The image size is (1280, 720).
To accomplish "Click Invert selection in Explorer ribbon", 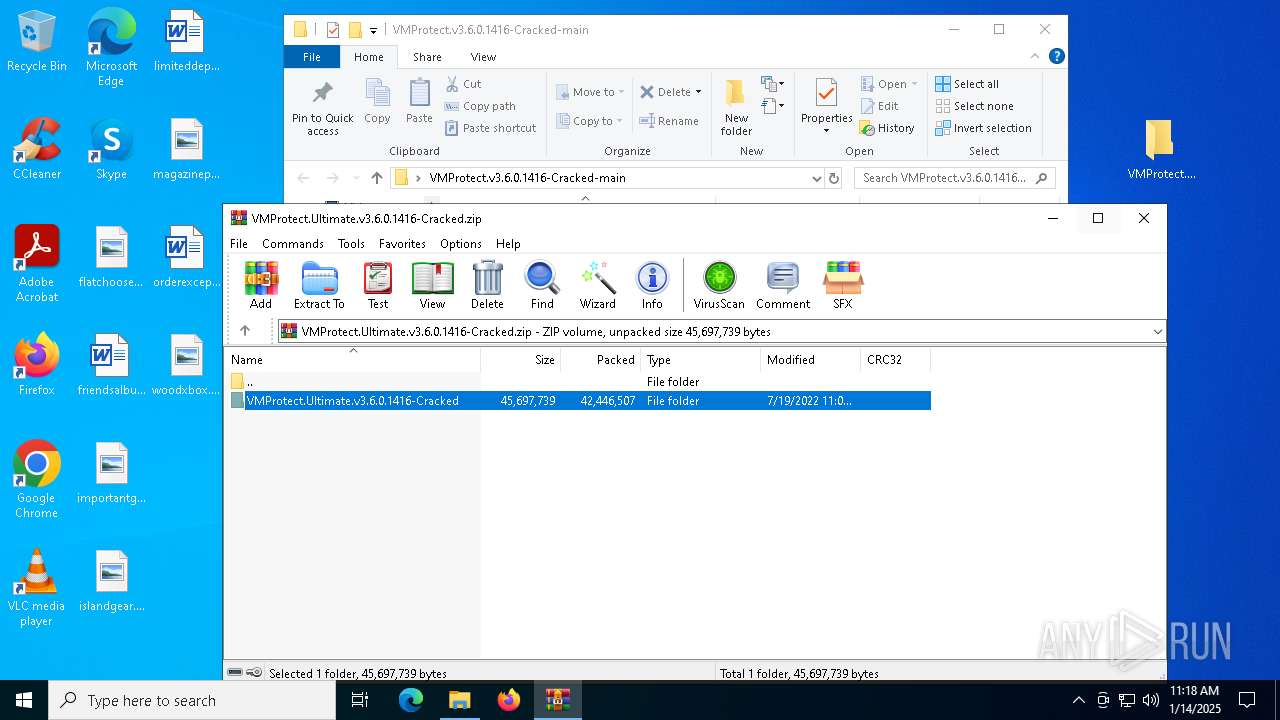I will click(x=983, y=128).
